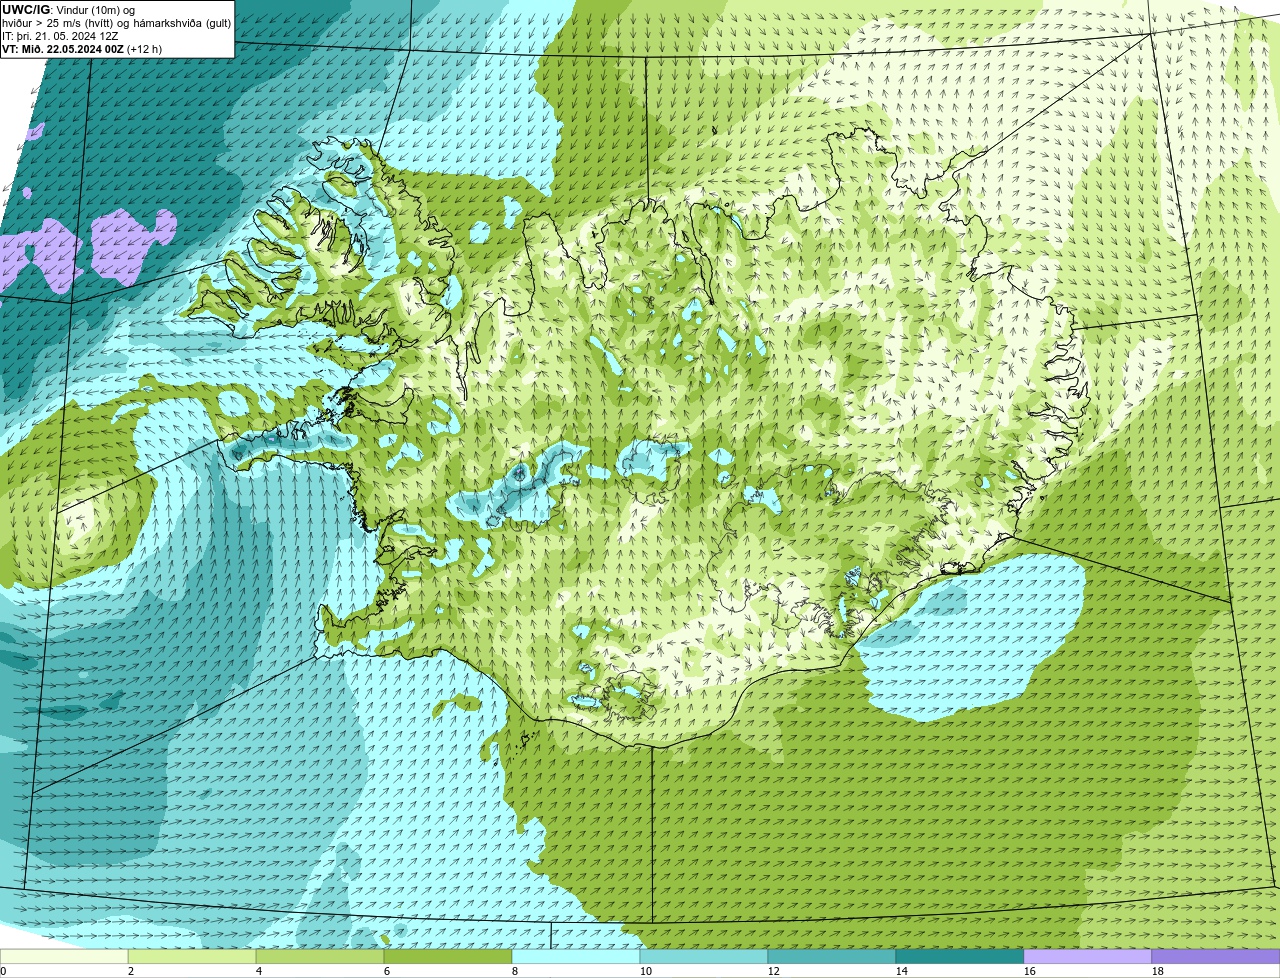Click the valid time "VT: Mið. 22.05.2024 00Z (+12 h)"
Viewport: 1280px width, 978px height.
point(82,48)
